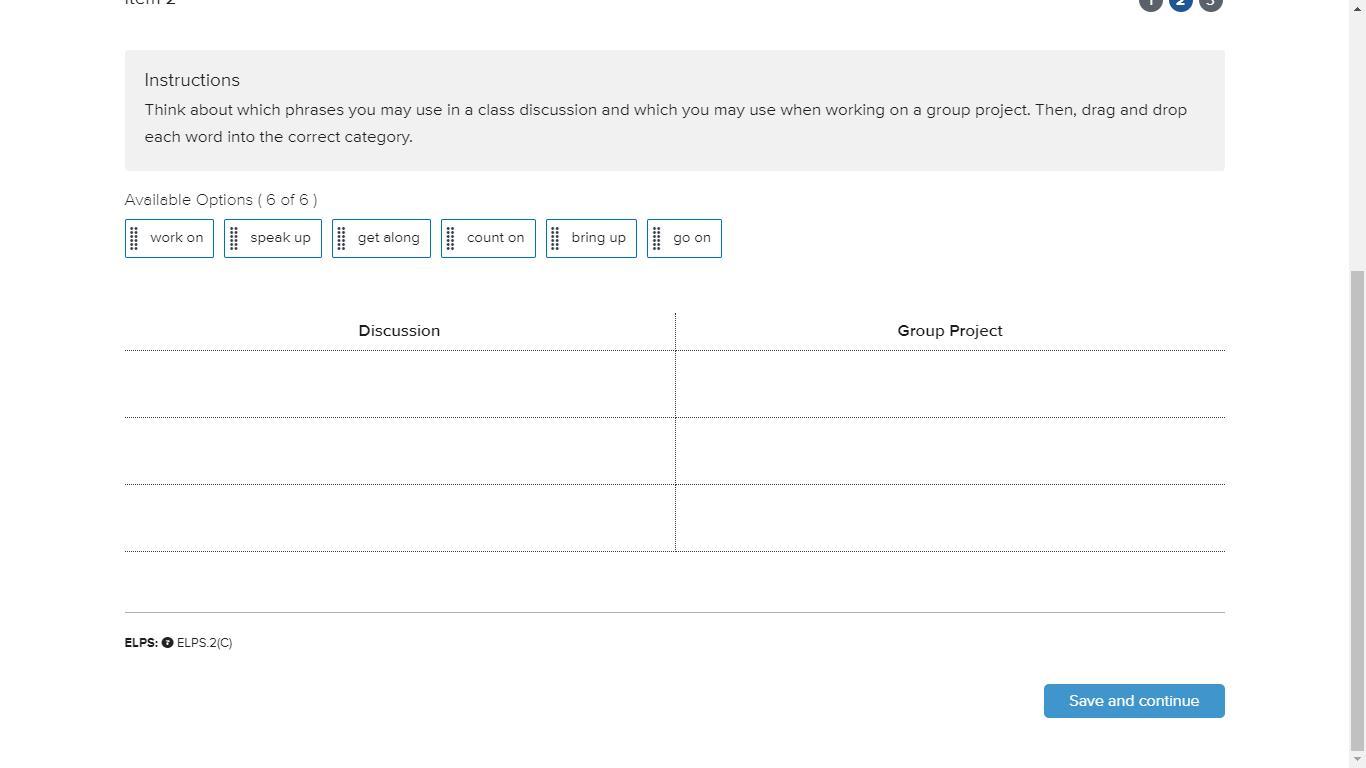Click the drag handle on 'bring up'

(556, 239)
